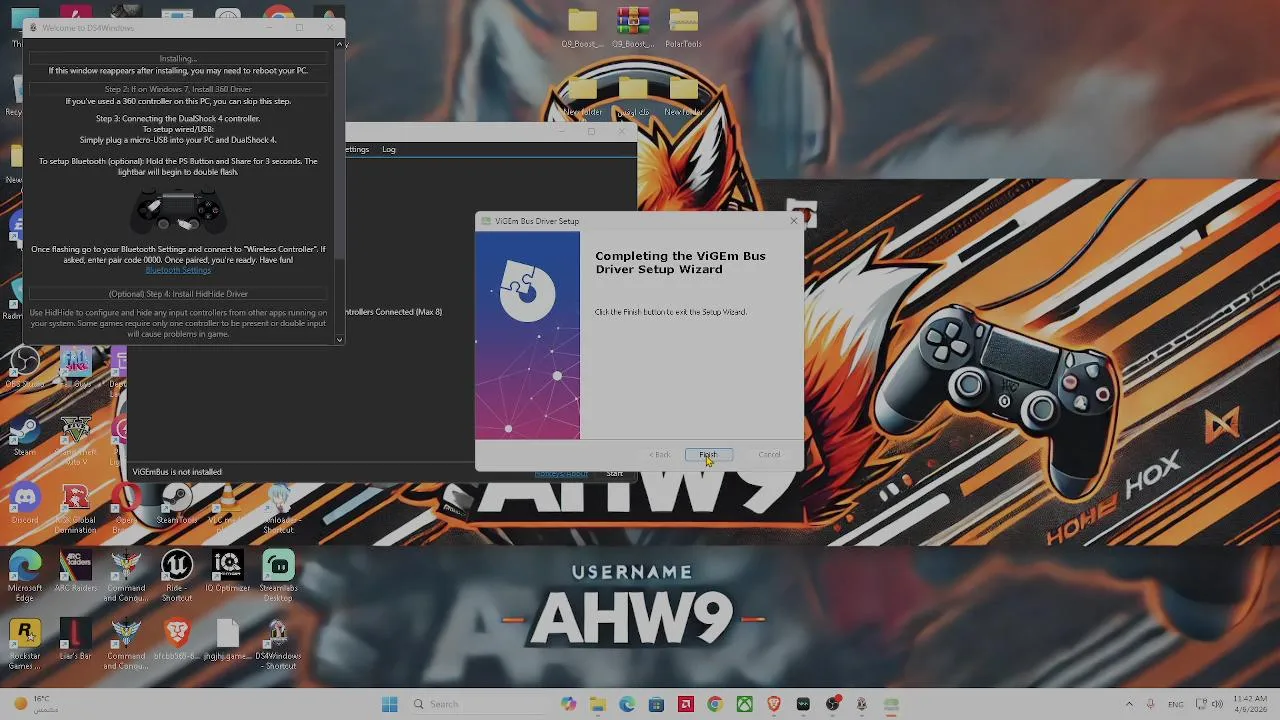Open the ARC Raiders desktop shortcut
The image size is (1280, 720).
point(76,571)
